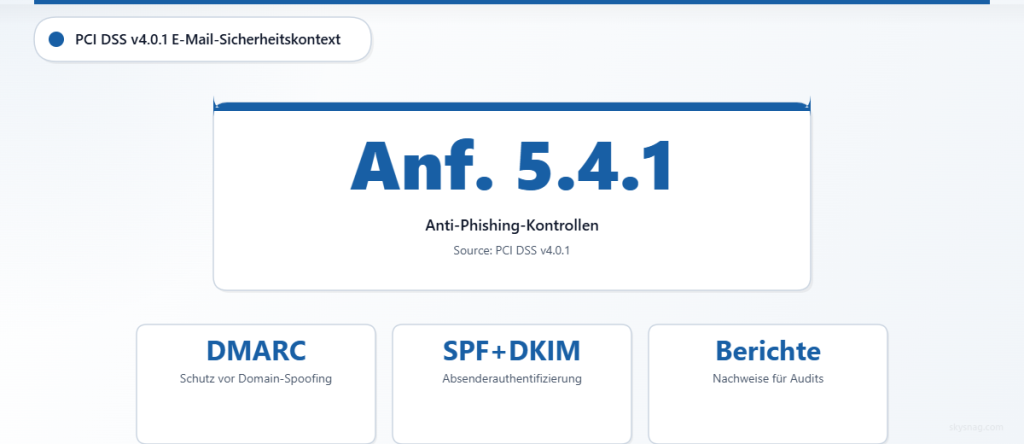Click the Anti-Phishing-Kontrollen subtitle

pos(512,226)
